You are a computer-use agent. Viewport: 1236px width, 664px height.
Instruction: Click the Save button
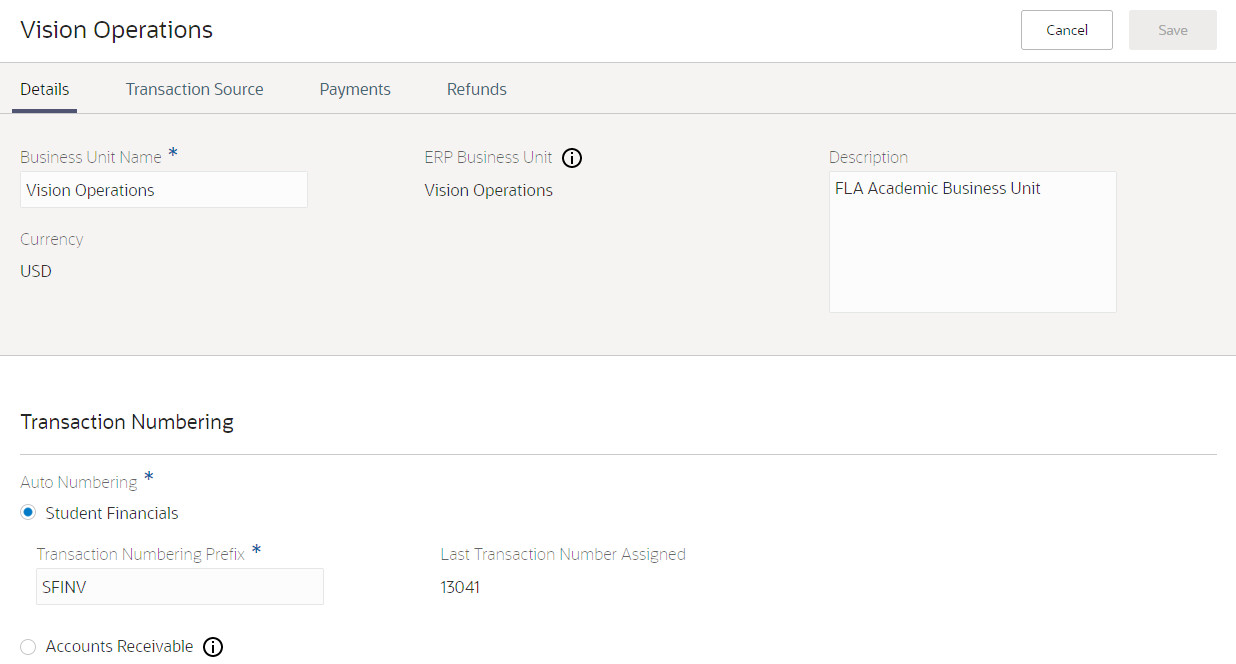[1172, 30]
